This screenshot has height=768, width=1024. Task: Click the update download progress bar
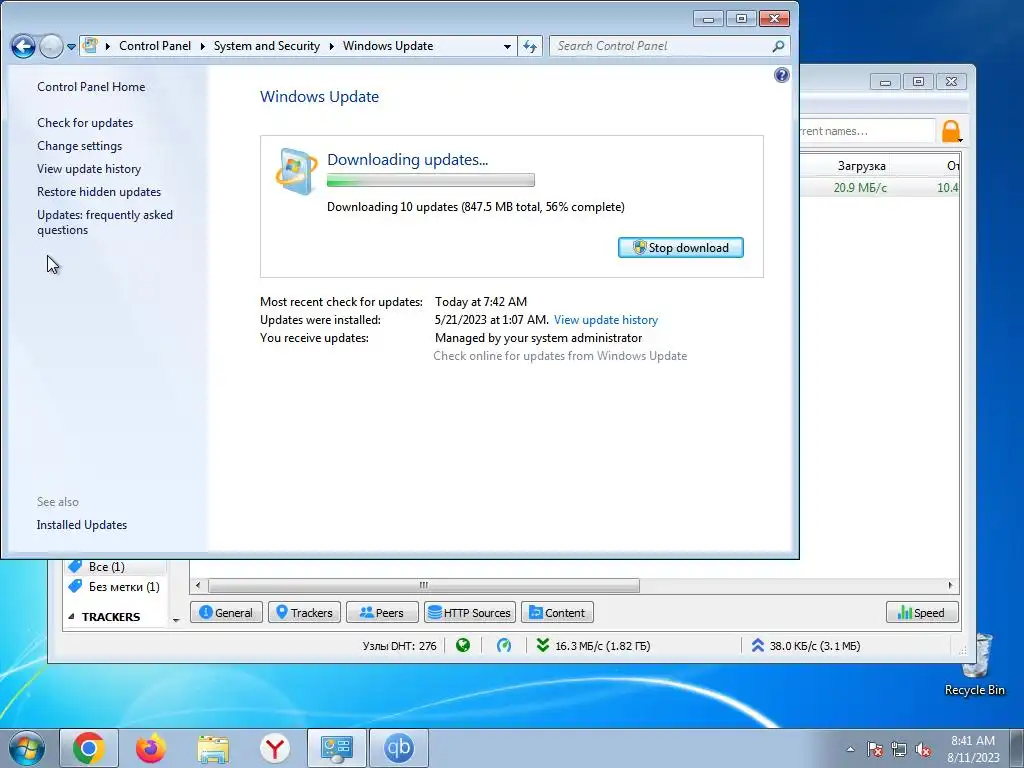(x=430, y=180)
